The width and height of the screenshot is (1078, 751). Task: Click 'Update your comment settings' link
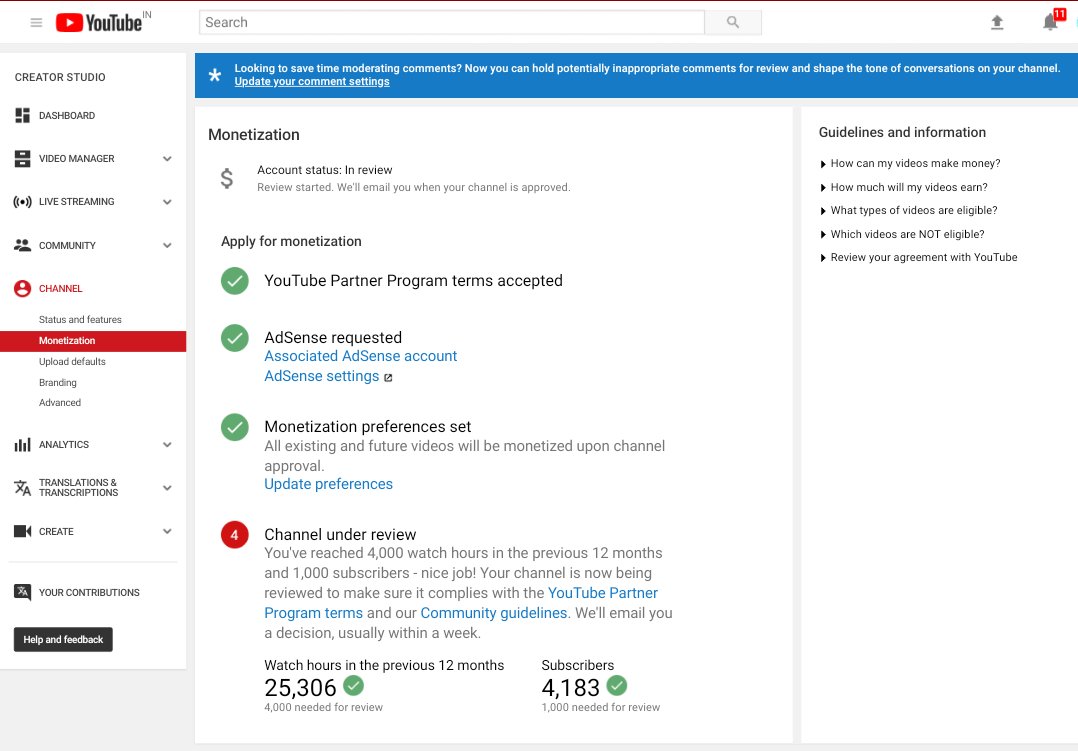tap(312, 82)
